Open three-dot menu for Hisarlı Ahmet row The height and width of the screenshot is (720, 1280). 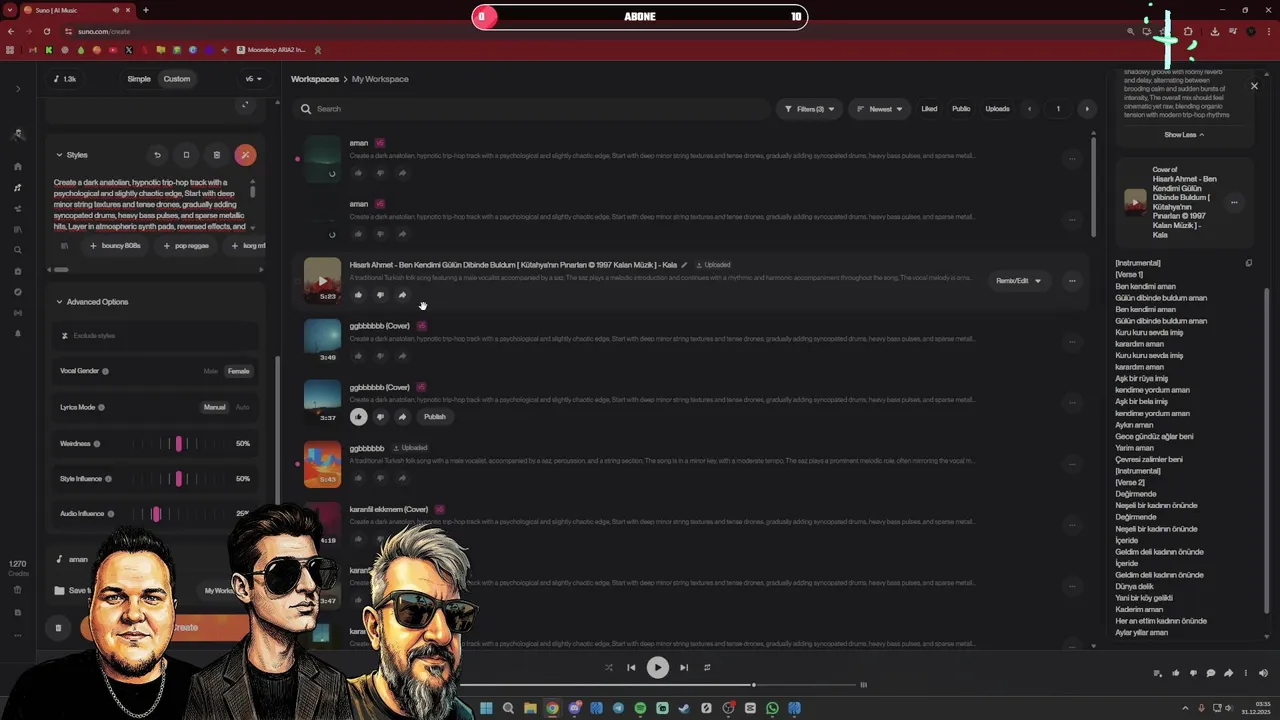(1072, 281)
